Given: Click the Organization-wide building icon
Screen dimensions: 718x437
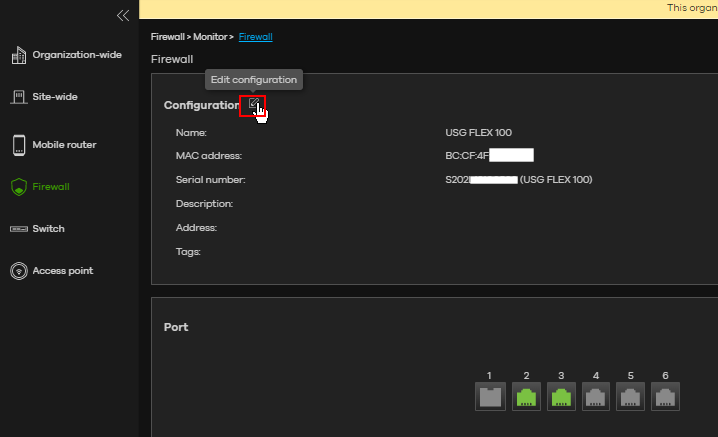Looking at the screenshot, I should point(18,55).
